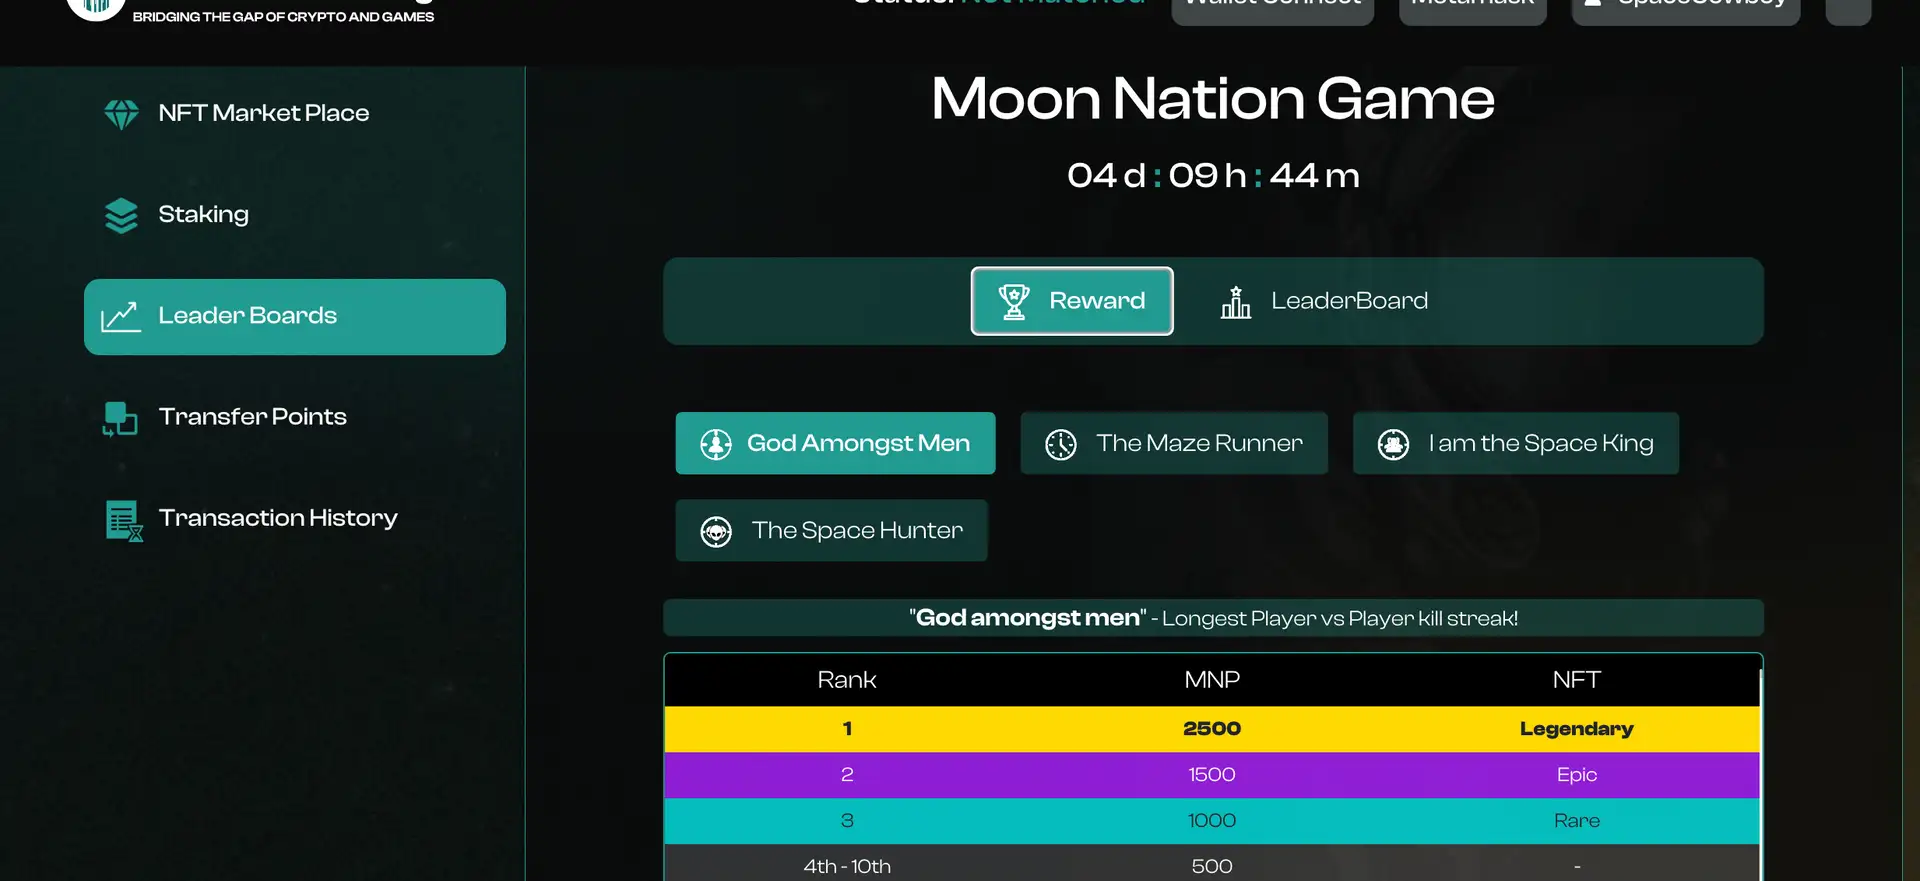Go to Staking in the sidebar
The width and height of the screenshot is (1920, 881).
coord(203,214)
